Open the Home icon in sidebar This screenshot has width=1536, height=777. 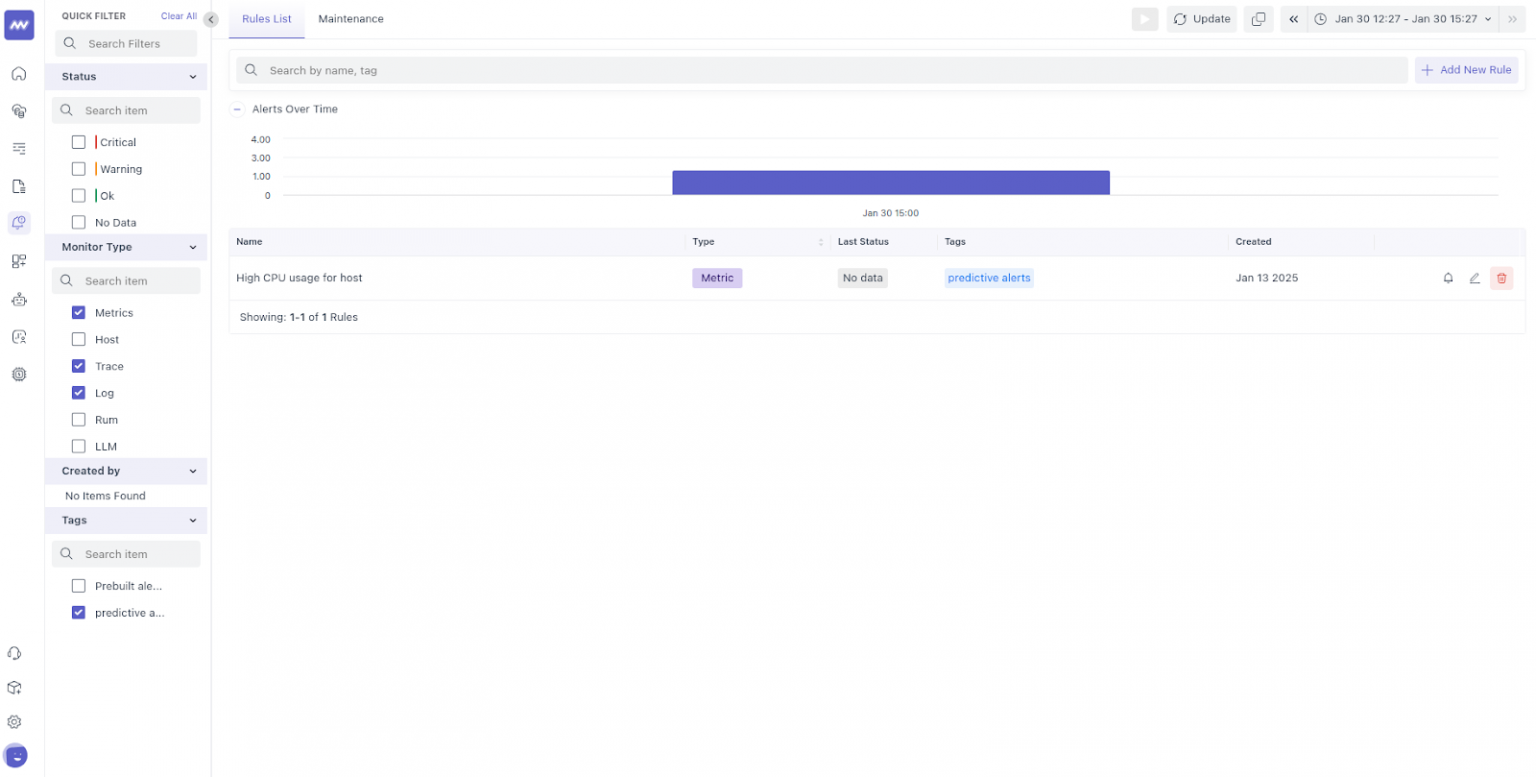coord(18,74)
